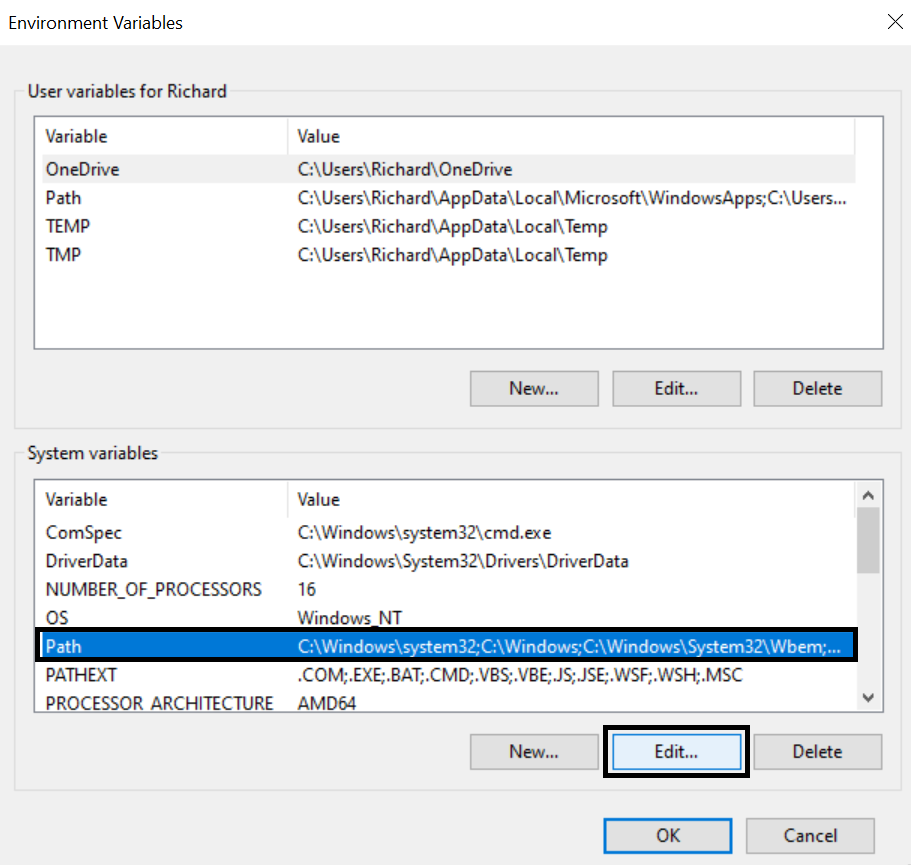Select the DriverData system variable row
The image size is (911, 865).
(86, 561)
